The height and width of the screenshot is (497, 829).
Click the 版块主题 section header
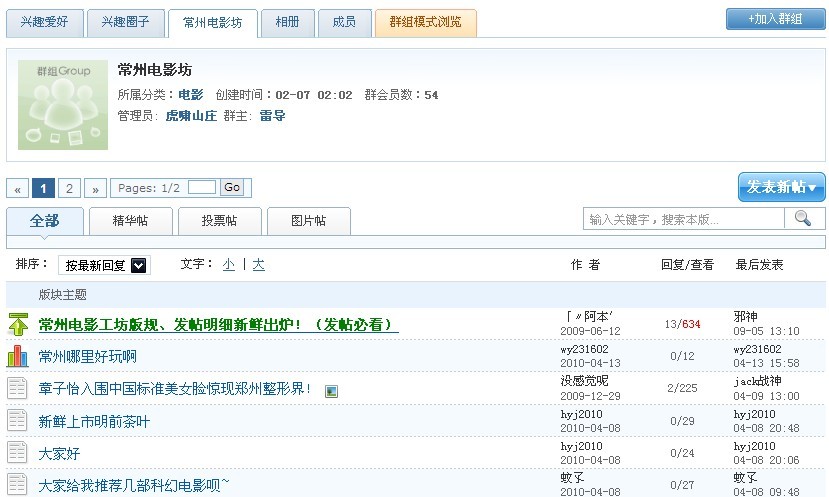coord(62,294)
